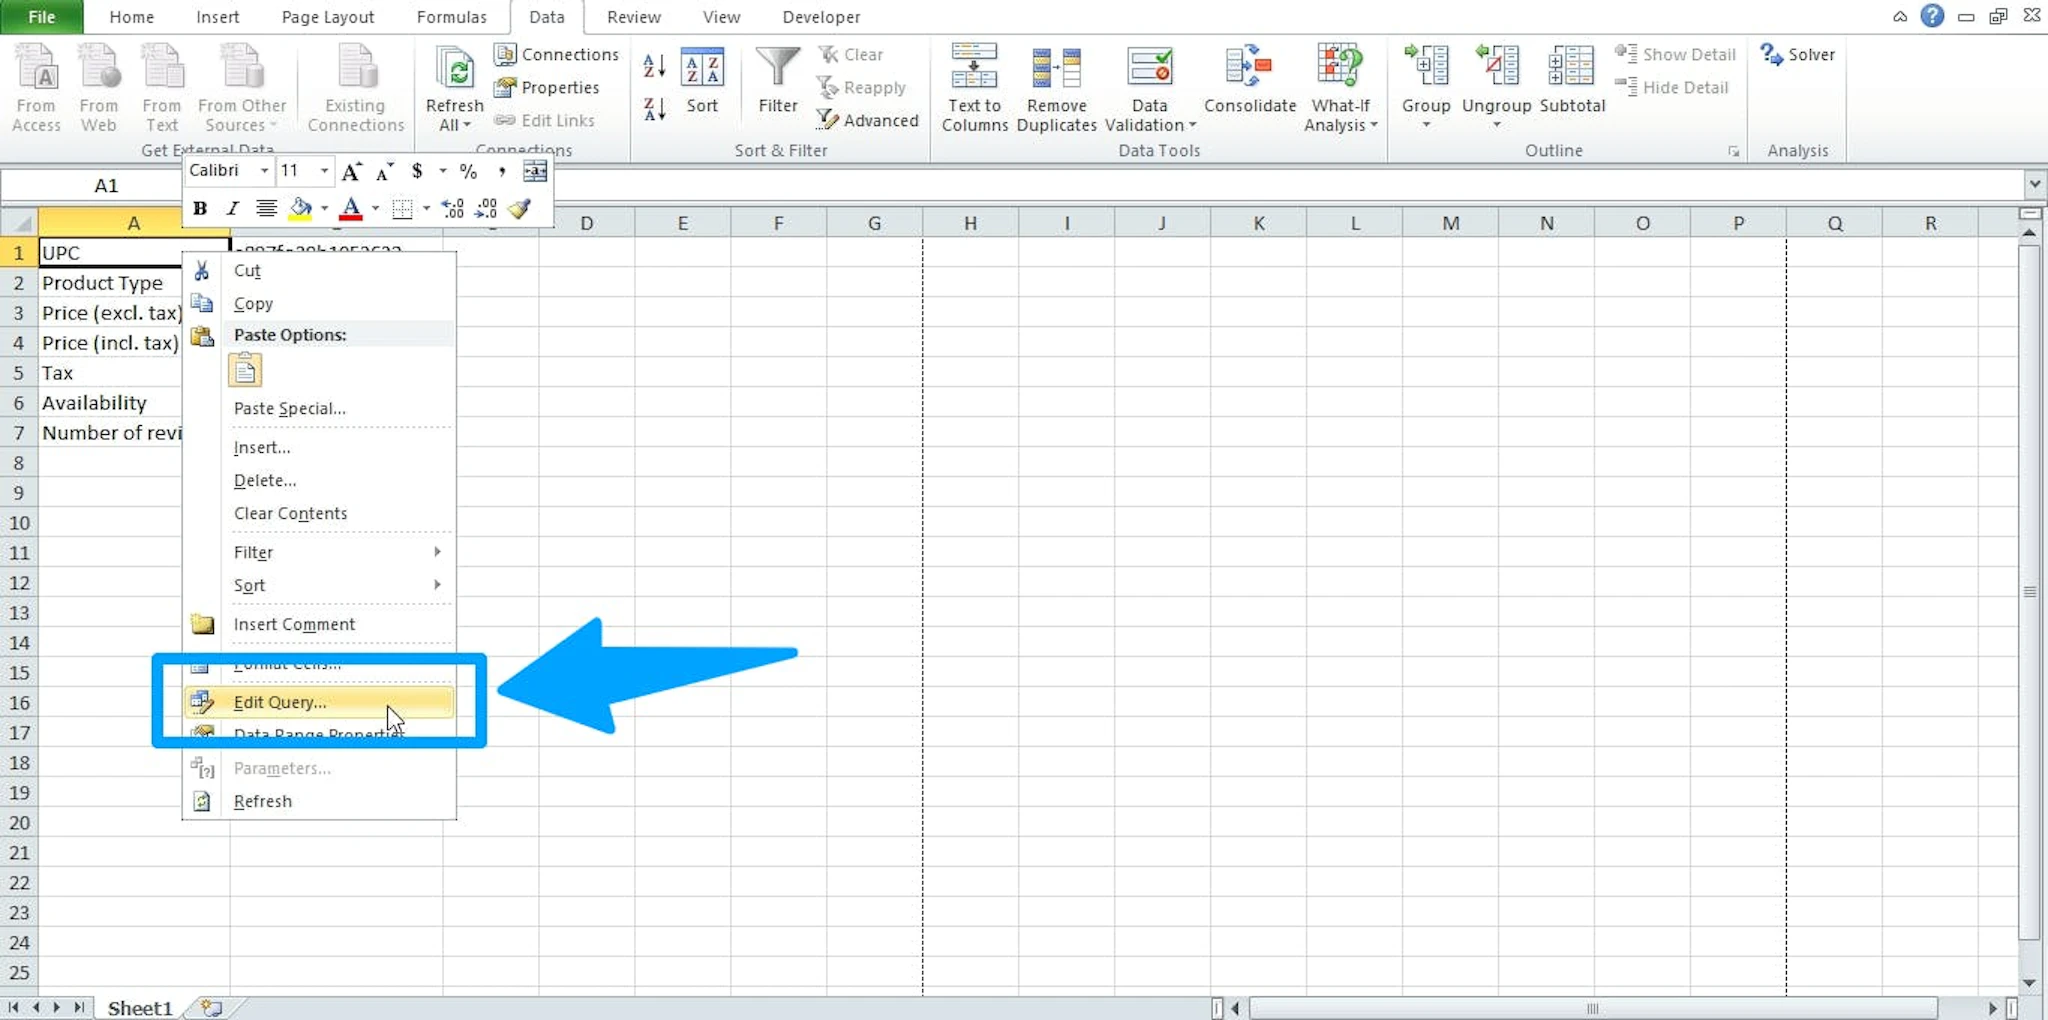
Task: Open Text to Columns wizard
Action: [974, 88]
